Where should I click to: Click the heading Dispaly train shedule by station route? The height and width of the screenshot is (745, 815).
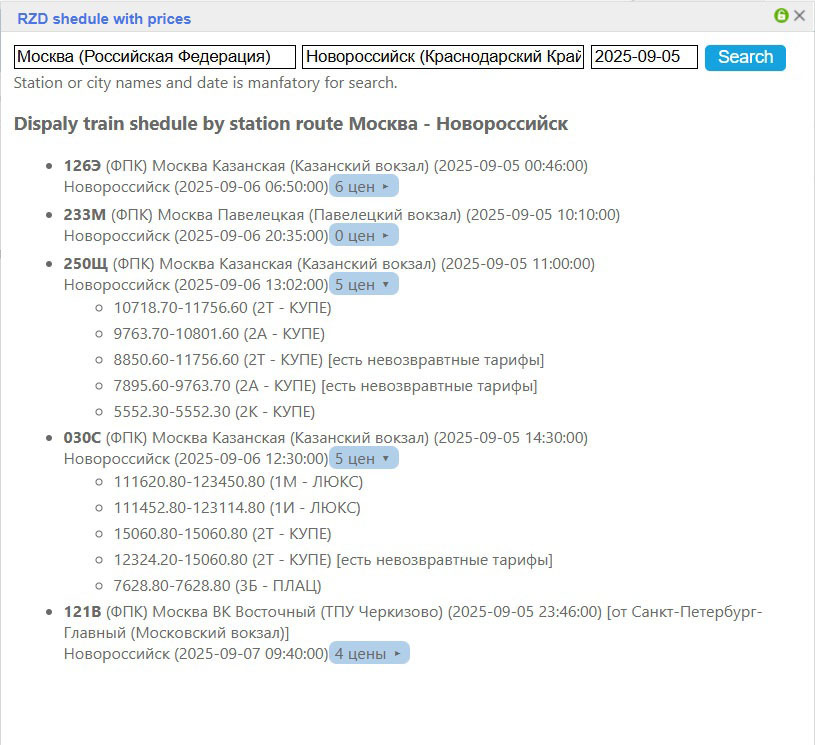[x=291, y=124]
